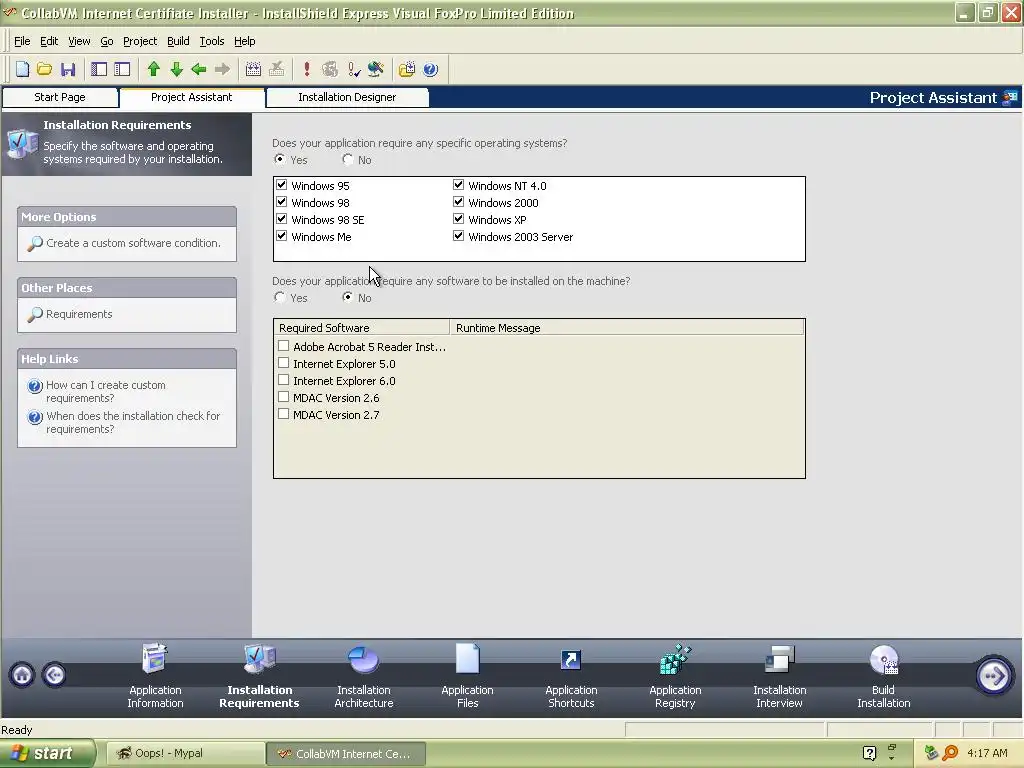The height and width of the screenshot is (768, 1024).
Task: Uncheck the Windows 95 checkbox
Action: pyautogui.click(x=281, y=185)
